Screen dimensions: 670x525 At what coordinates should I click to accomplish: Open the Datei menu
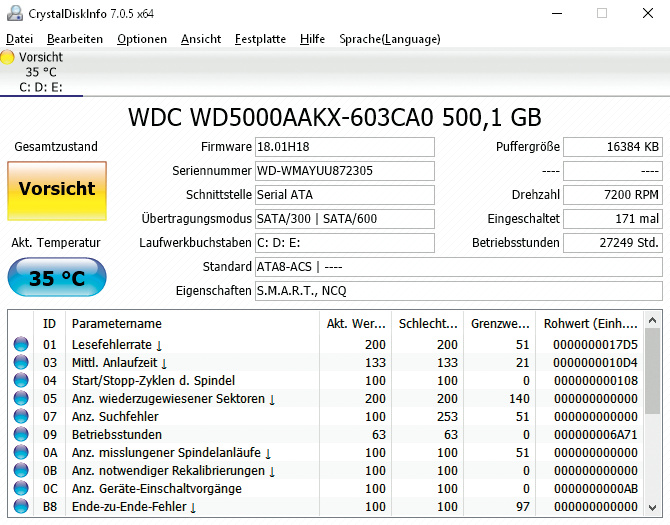[x=20, y=39]
